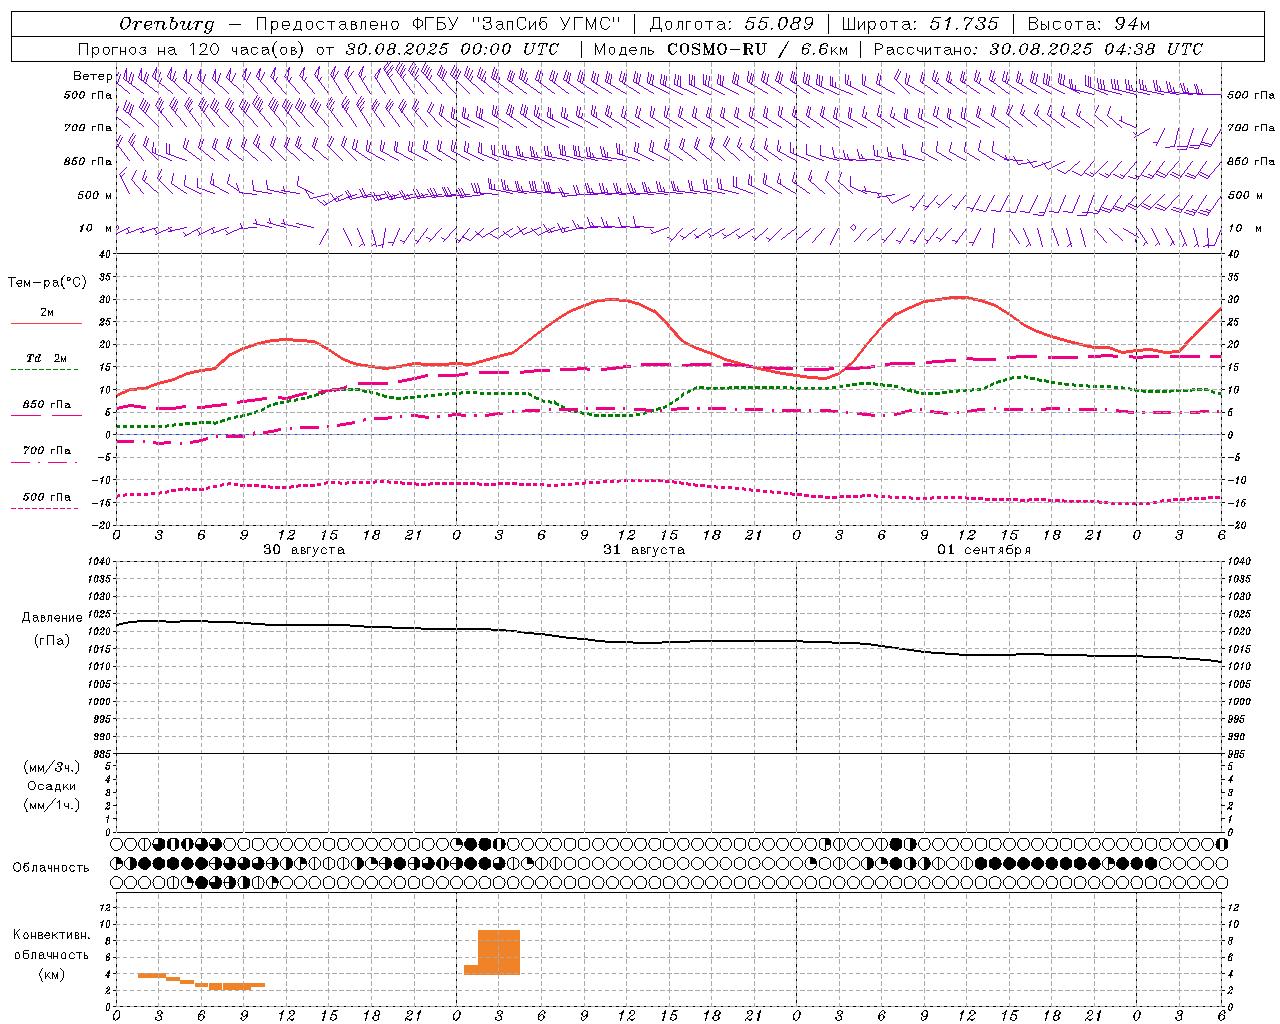Click the green '850 гПа' temperature legend entry
The image size is (1280, 1024).
click(x=46, y=405)
